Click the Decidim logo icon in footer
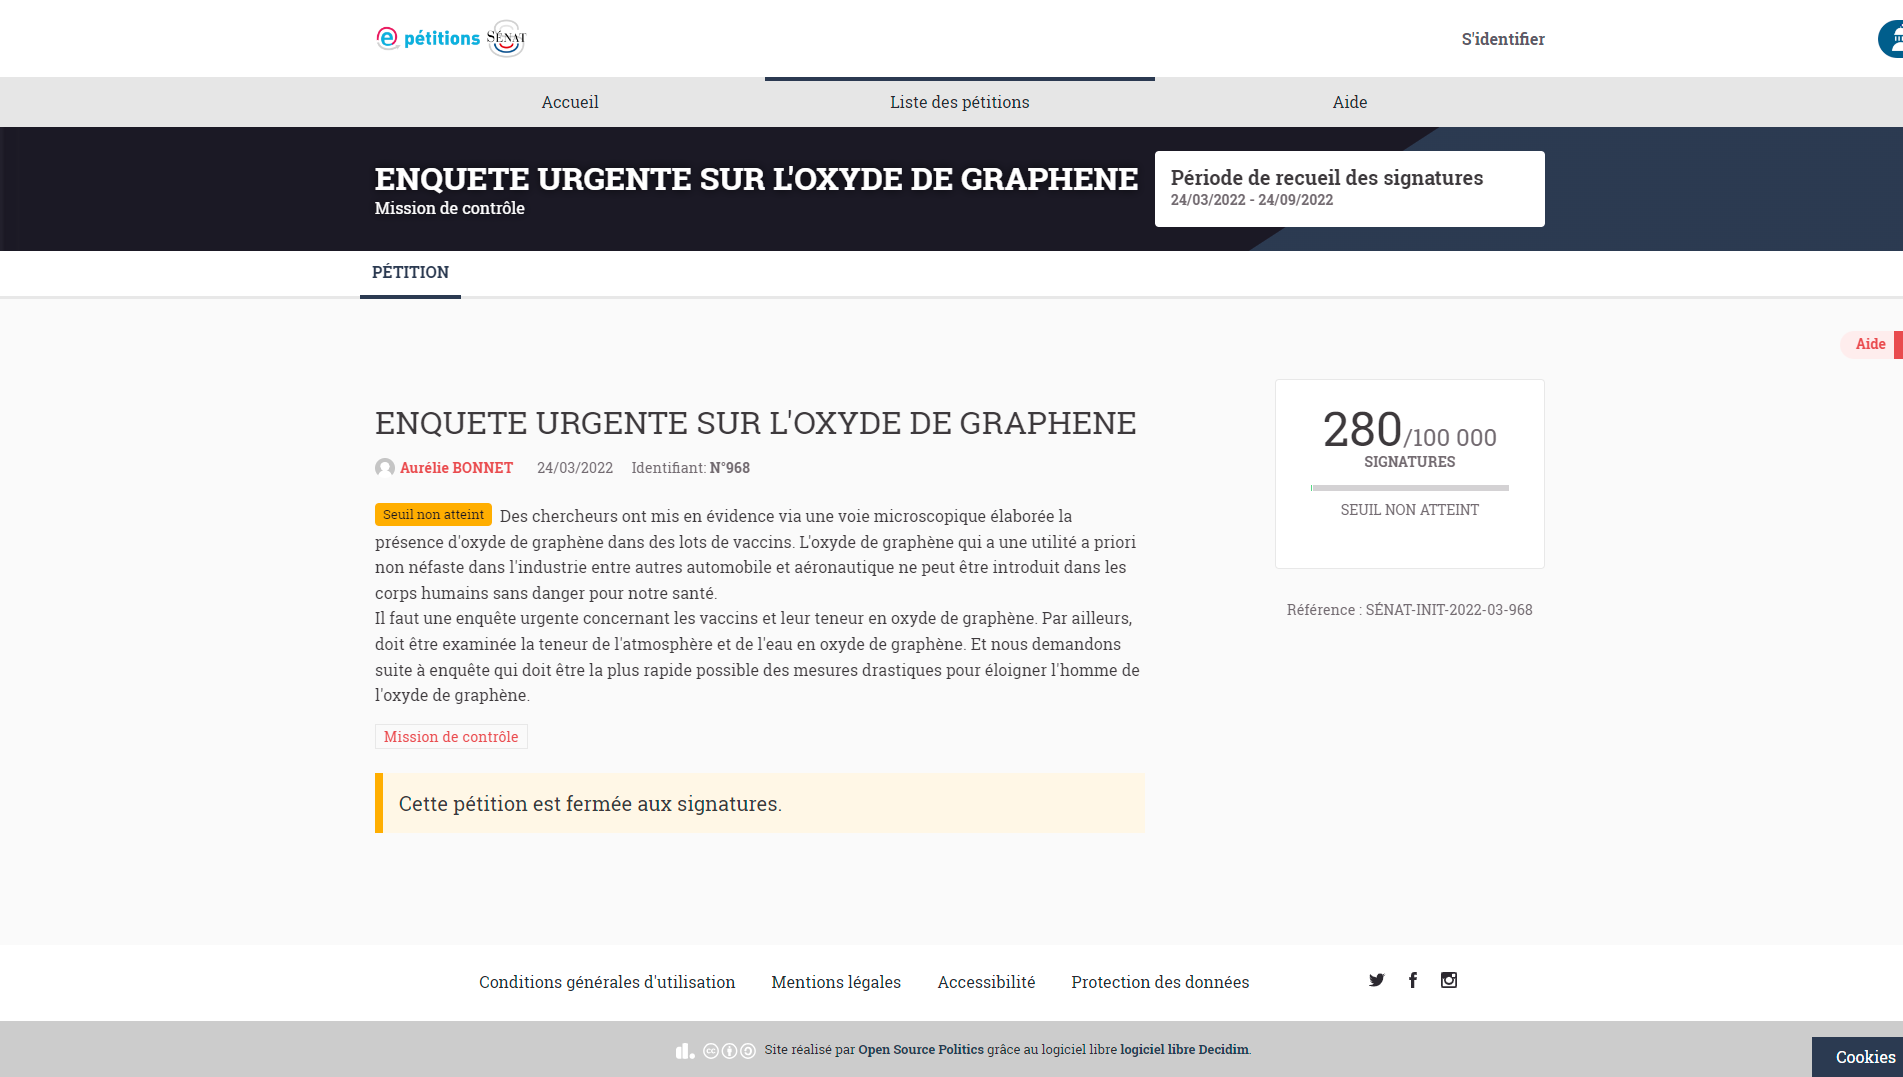The image size is (1903, 1077). coord(684,1050)
